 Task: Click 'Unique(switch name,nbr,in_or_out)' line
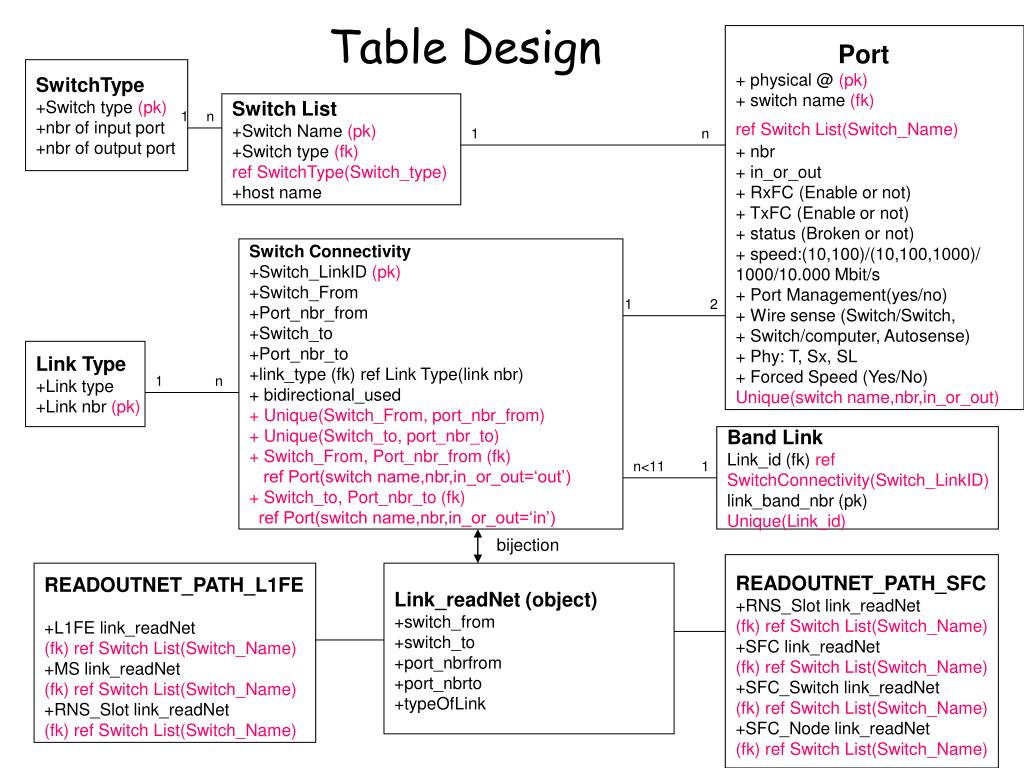point(867,398)
